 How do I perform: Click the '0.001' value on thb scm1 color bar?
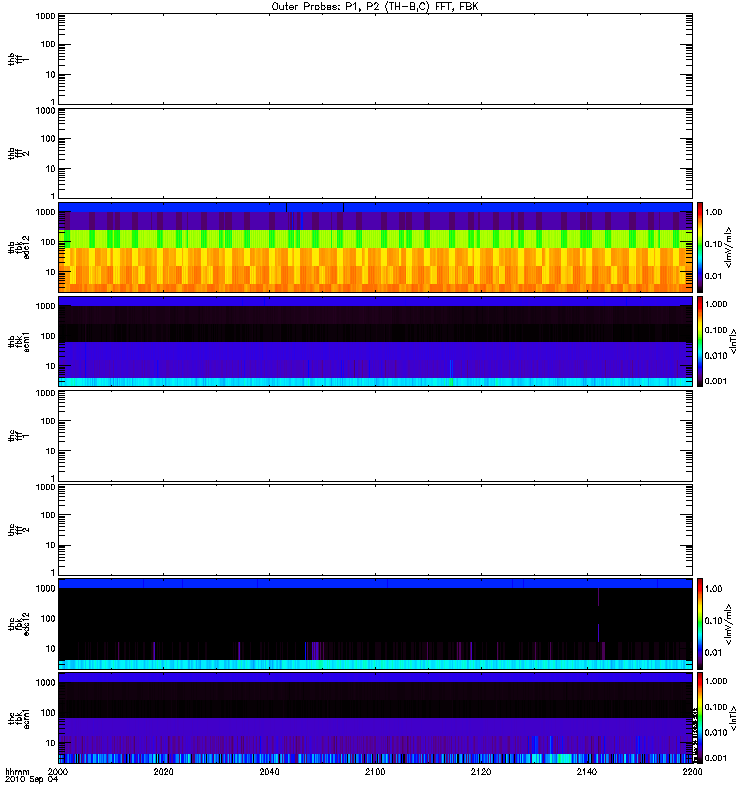716,381
